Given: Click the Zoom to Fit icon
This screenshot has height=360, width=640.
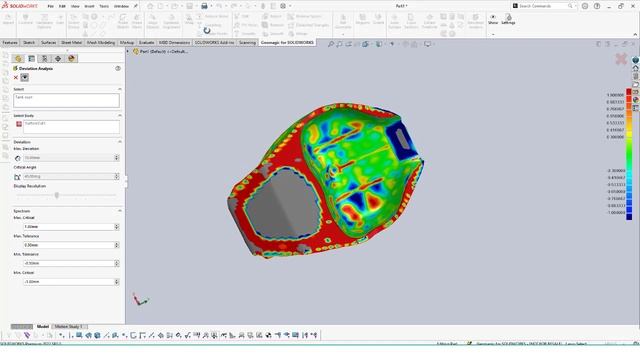Looking at the screenshot, I should [x=331, y=44].
